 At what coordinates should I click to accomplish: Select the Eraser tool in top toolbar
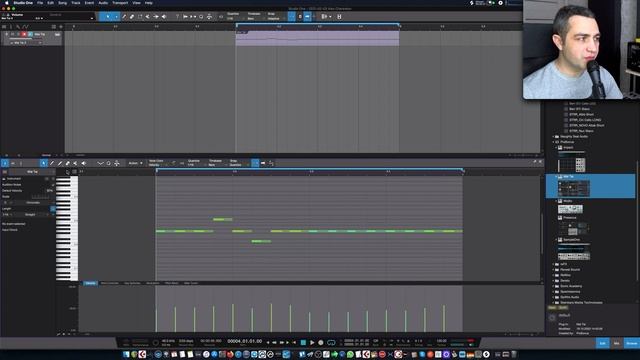132,17
